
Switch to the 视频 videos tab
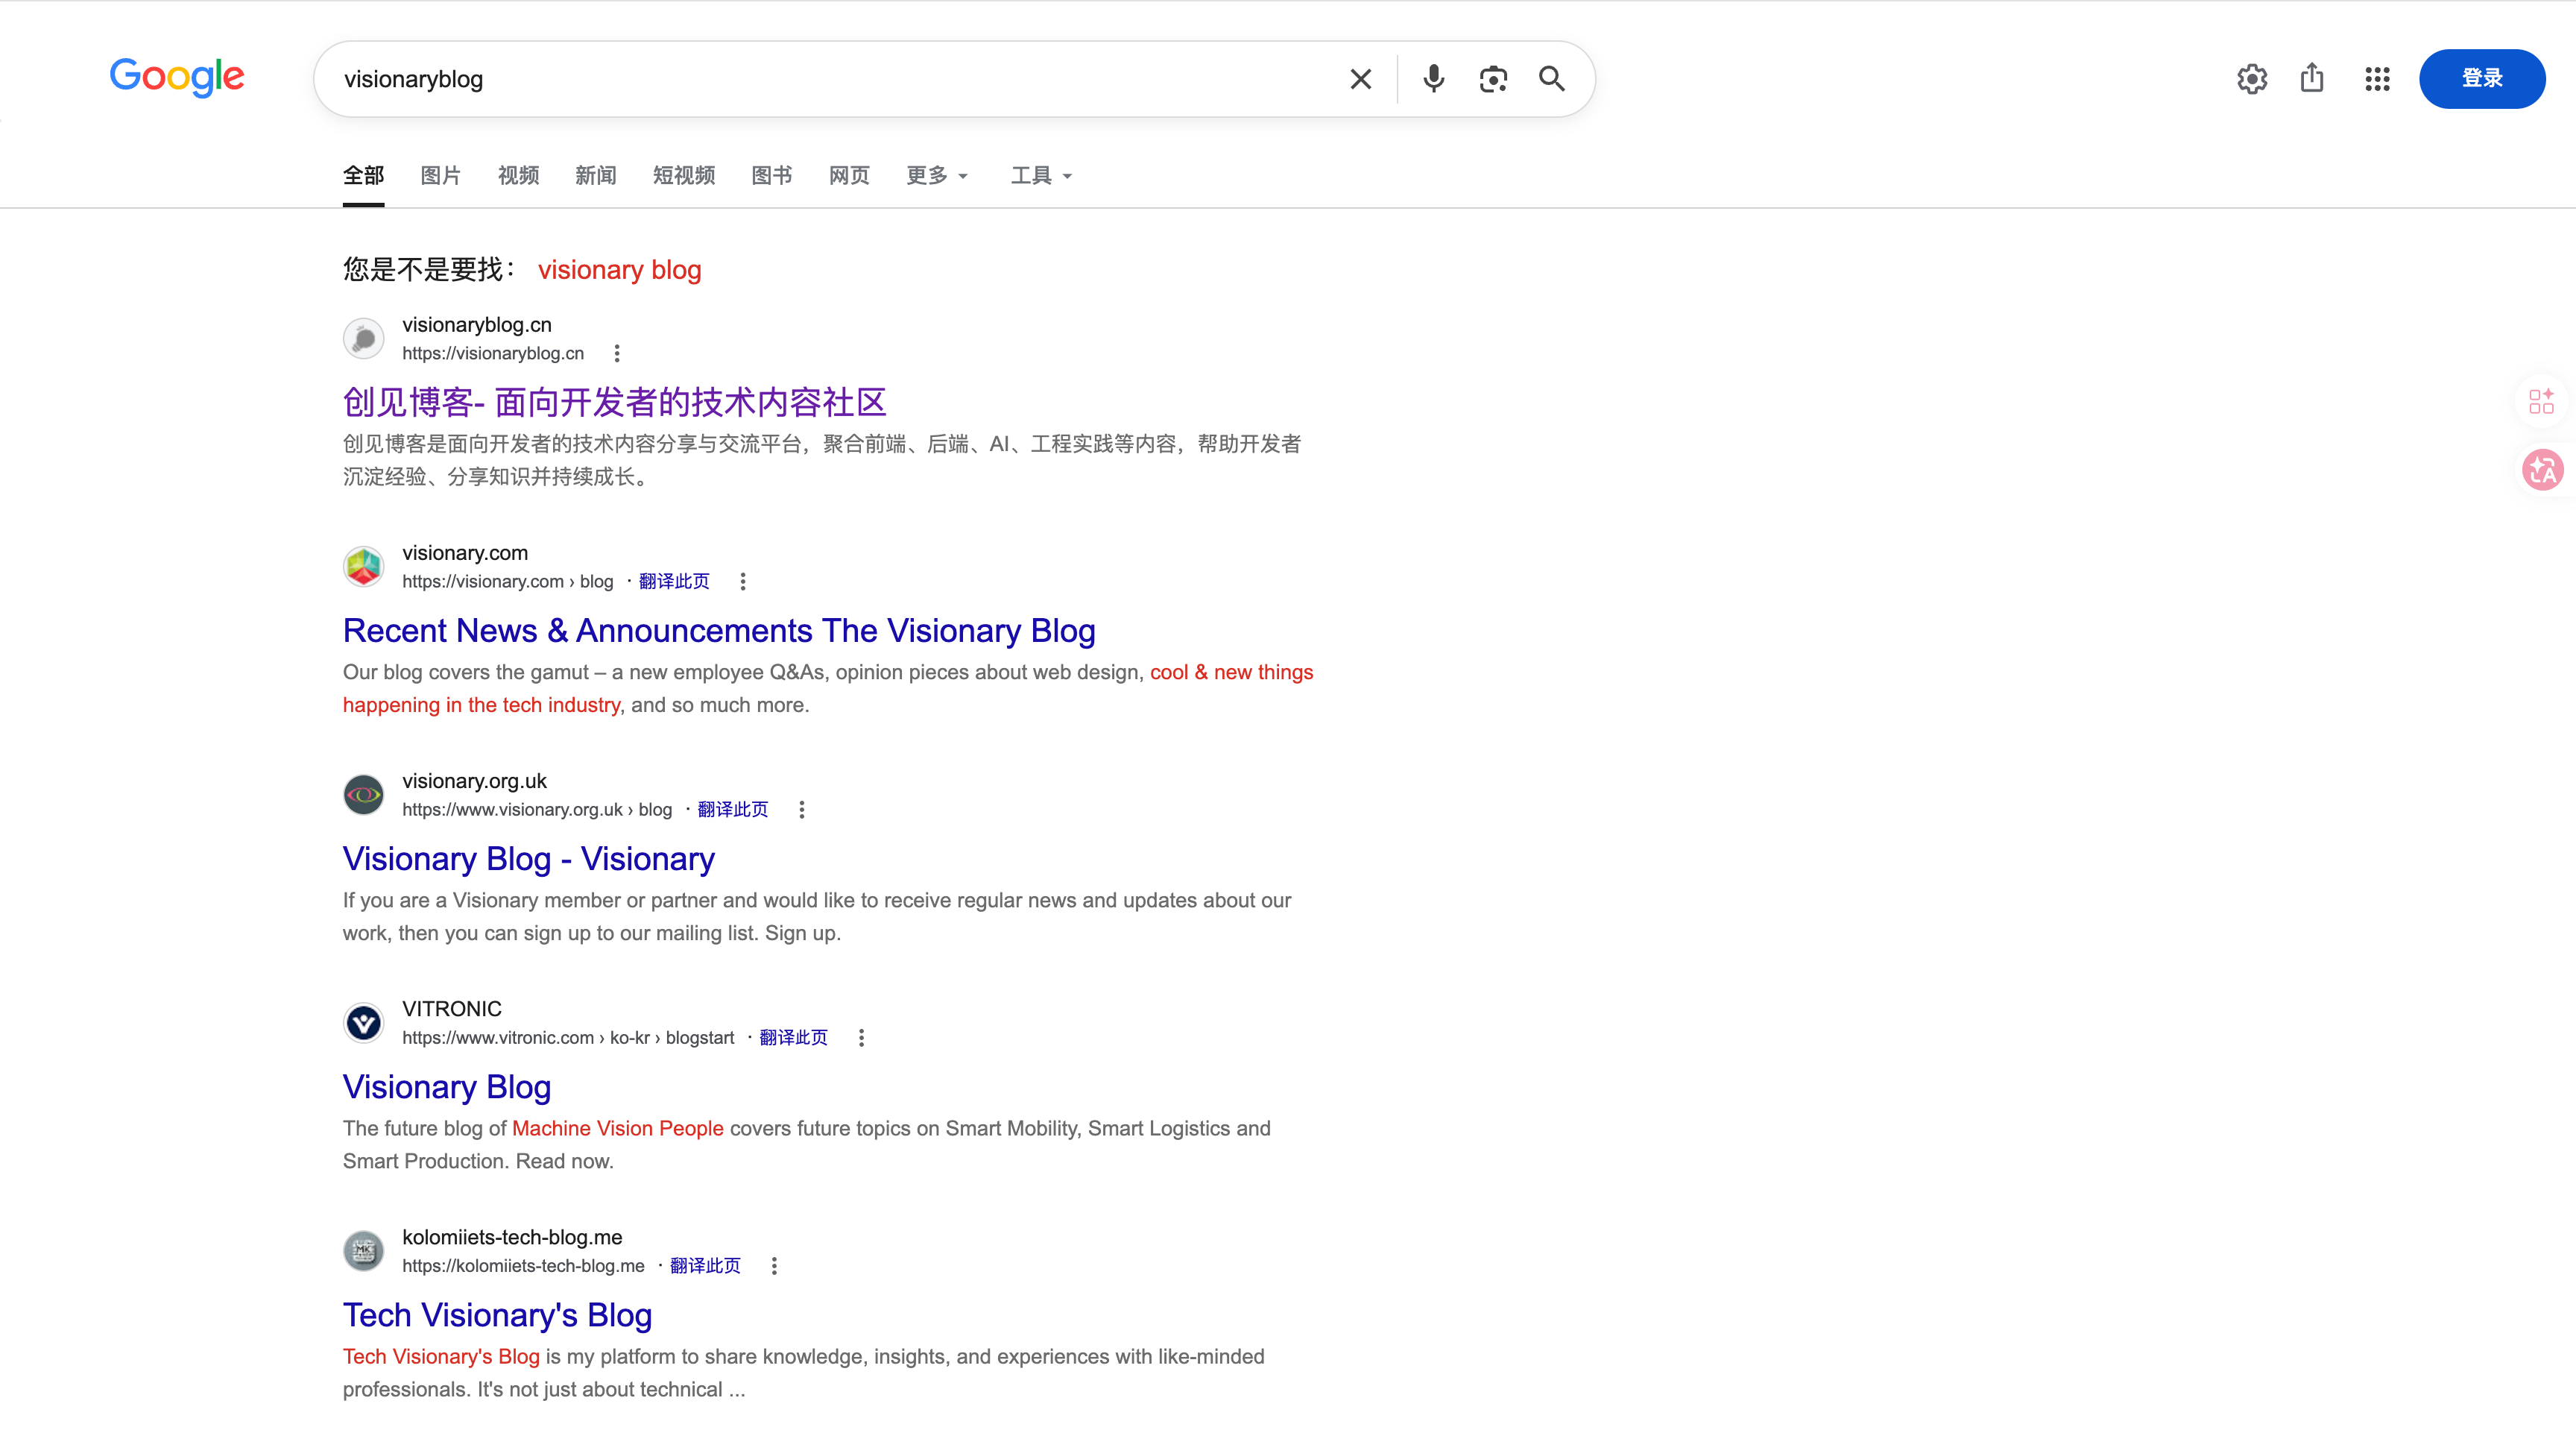click(518, 176)
